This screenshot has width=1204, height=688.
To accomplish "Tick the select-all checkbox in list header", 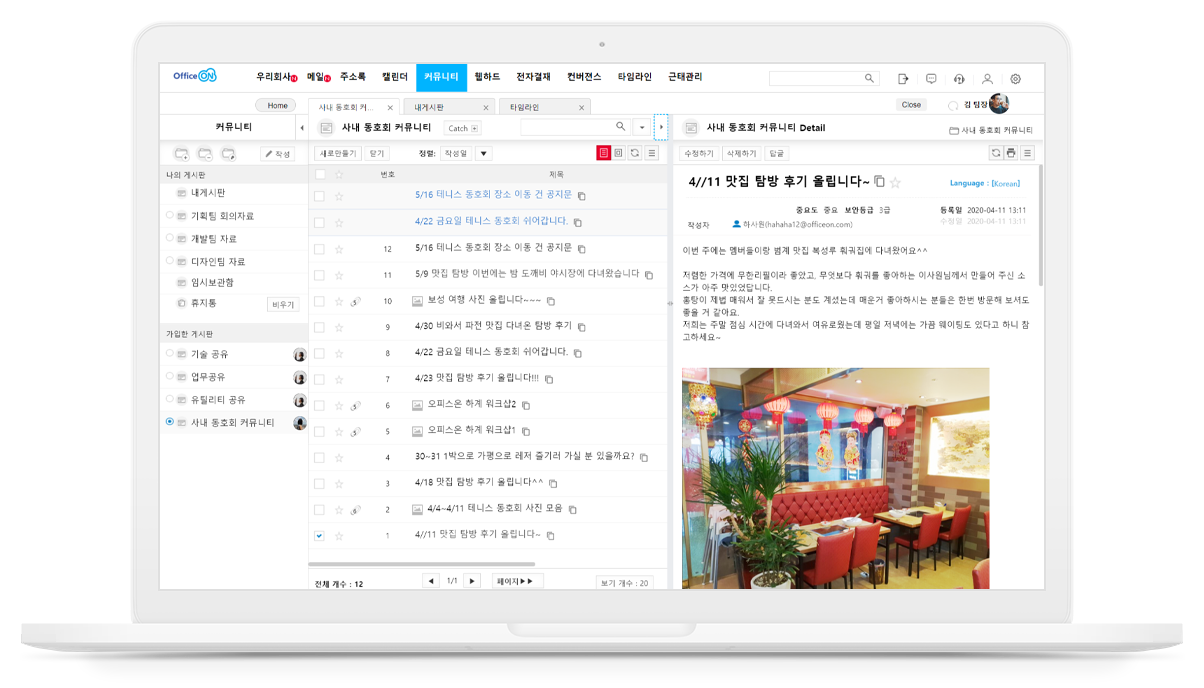I will tap(320, 174).
